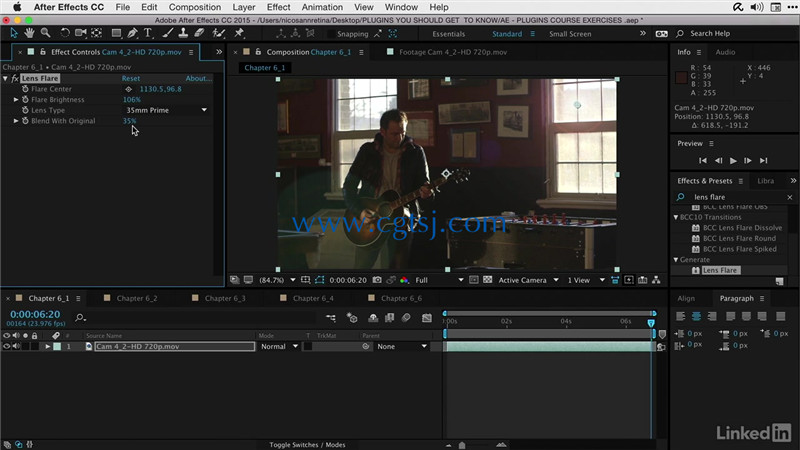Expand Flare Brightness property
This screenshot has width=800, height=450.
16,99
